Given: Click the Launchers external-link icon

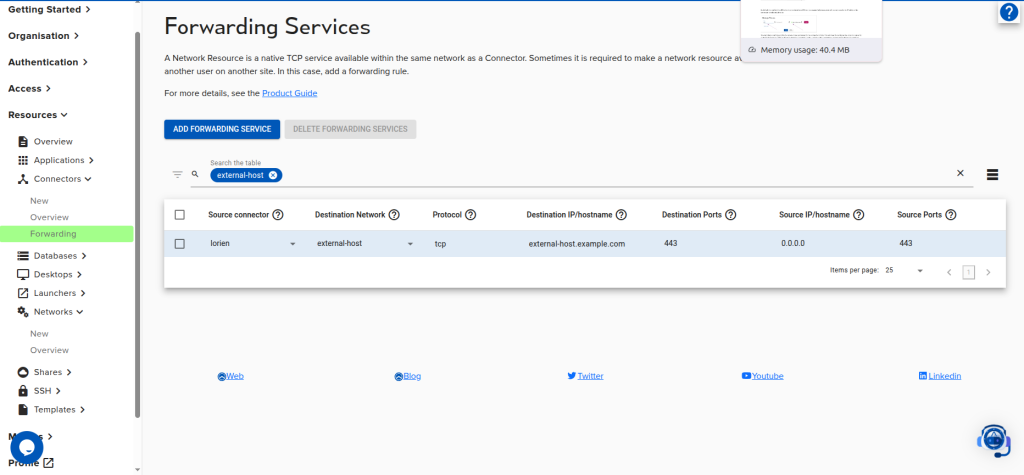Looking at the screenshot, I should (x=23, y=293).
